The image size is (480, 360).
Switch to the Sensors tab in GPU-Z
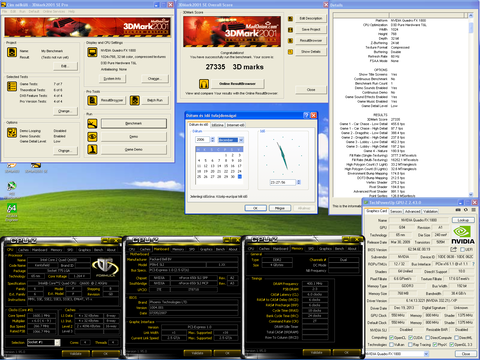[396, 211]
